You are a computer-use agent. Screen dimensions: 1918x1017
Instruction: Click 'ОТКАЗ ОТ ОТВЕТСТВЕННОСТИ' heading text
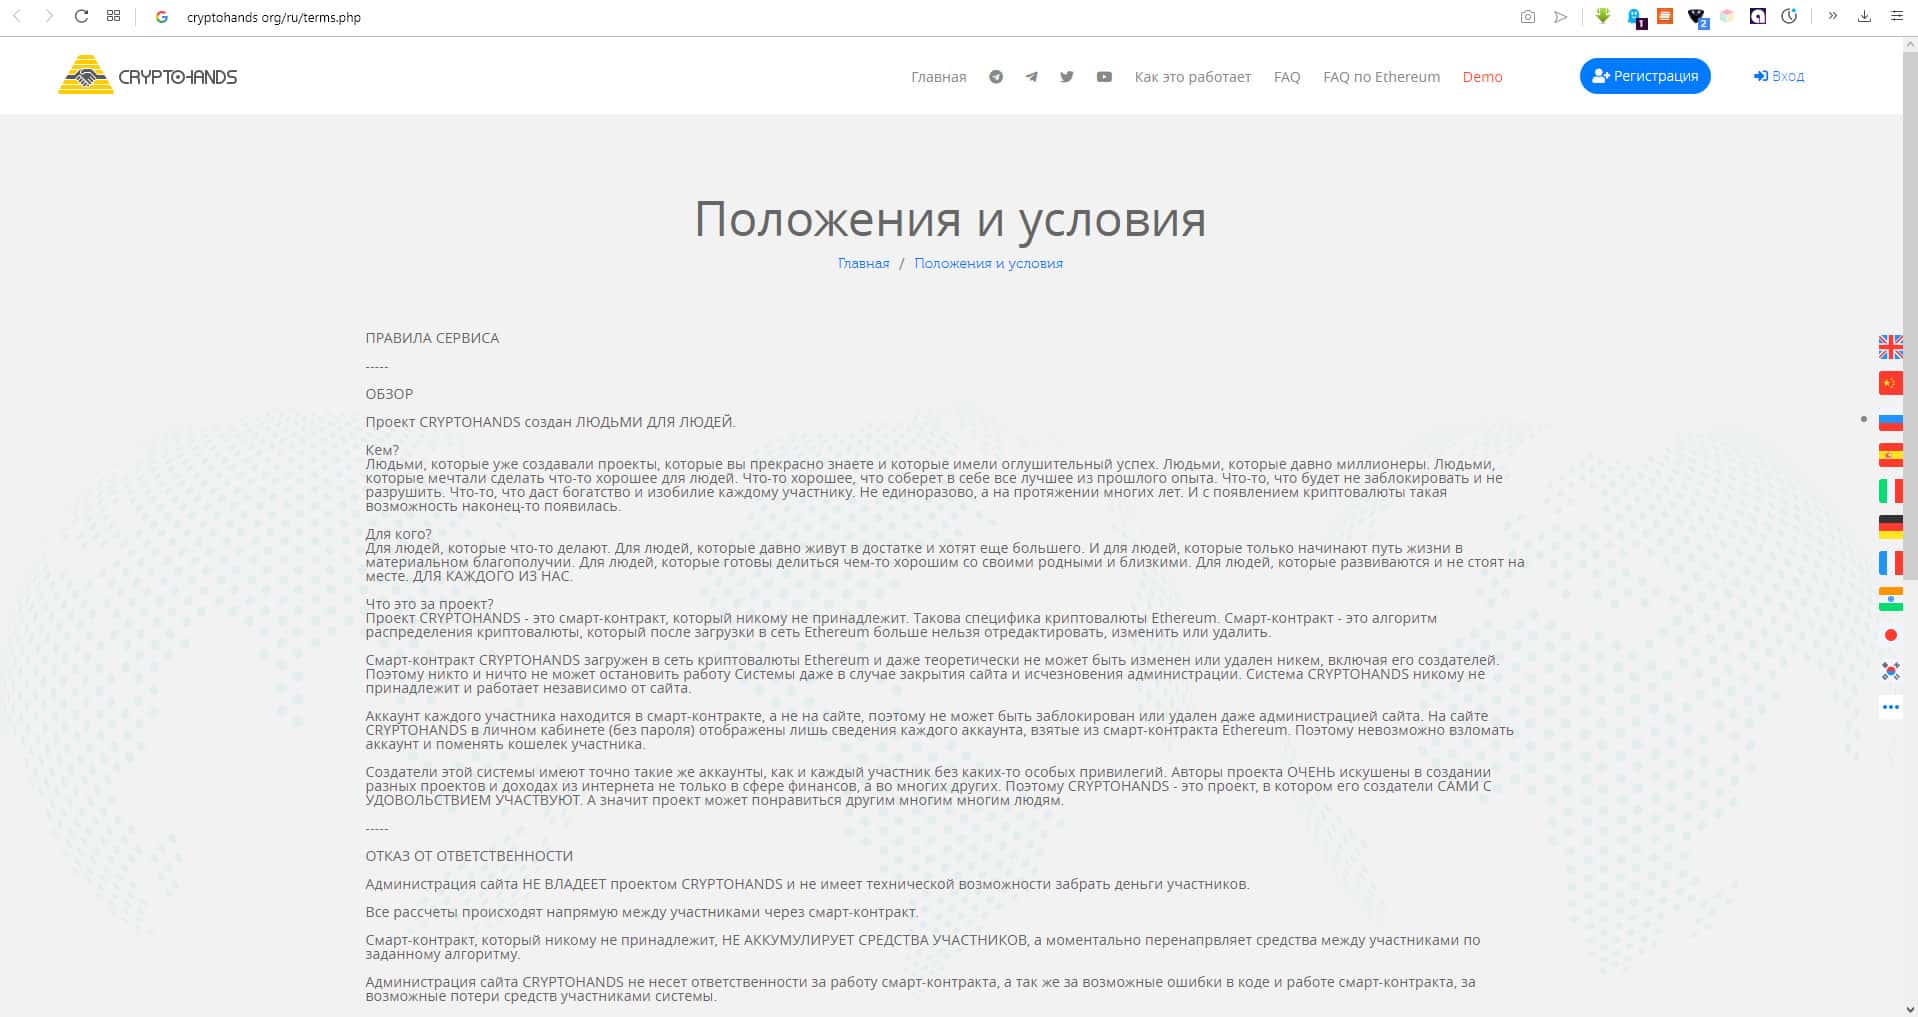[x=469, y=856]
